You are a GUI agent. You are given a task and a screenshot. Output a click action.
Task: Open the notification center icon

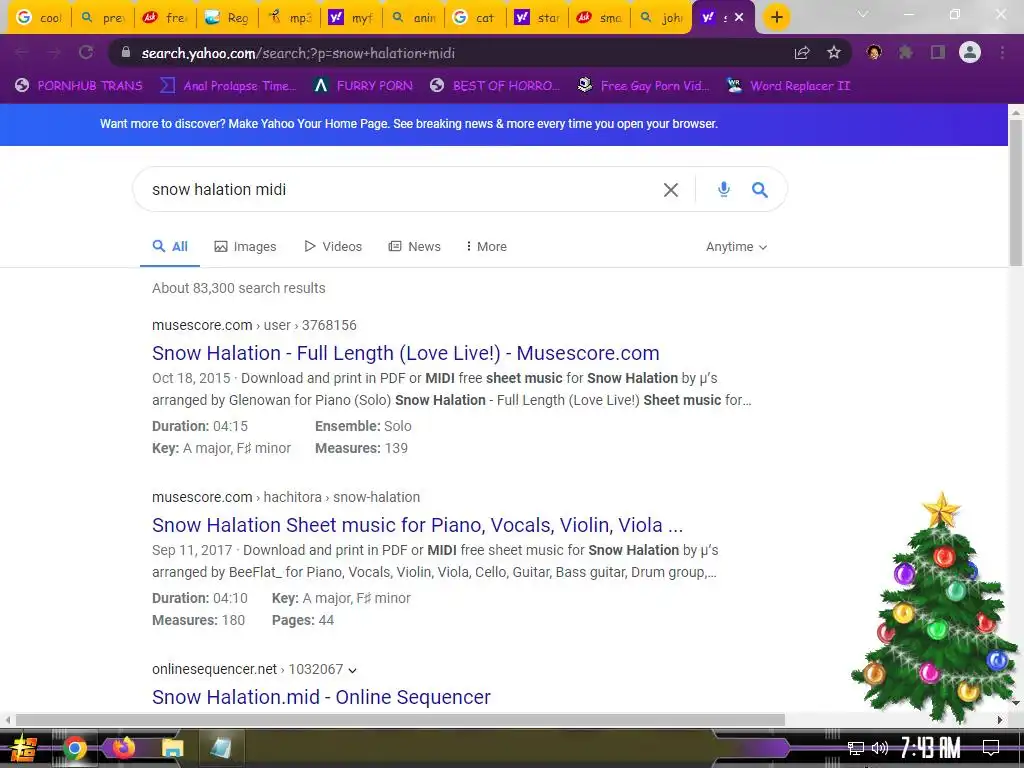(991, 748)
